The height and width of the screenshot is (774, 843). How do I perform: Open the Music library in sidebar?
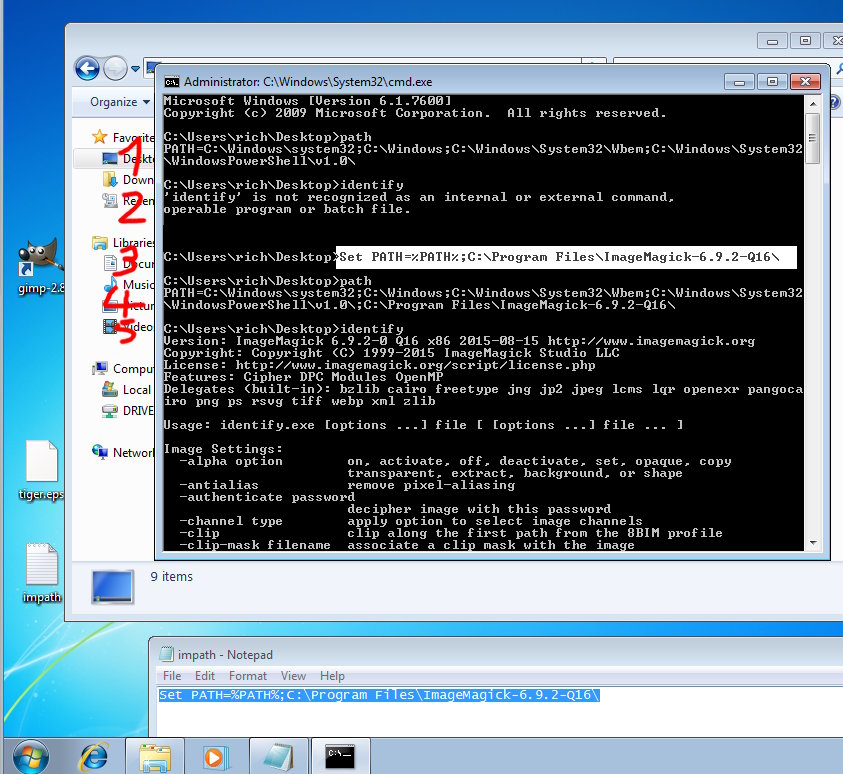coord(128,284)
